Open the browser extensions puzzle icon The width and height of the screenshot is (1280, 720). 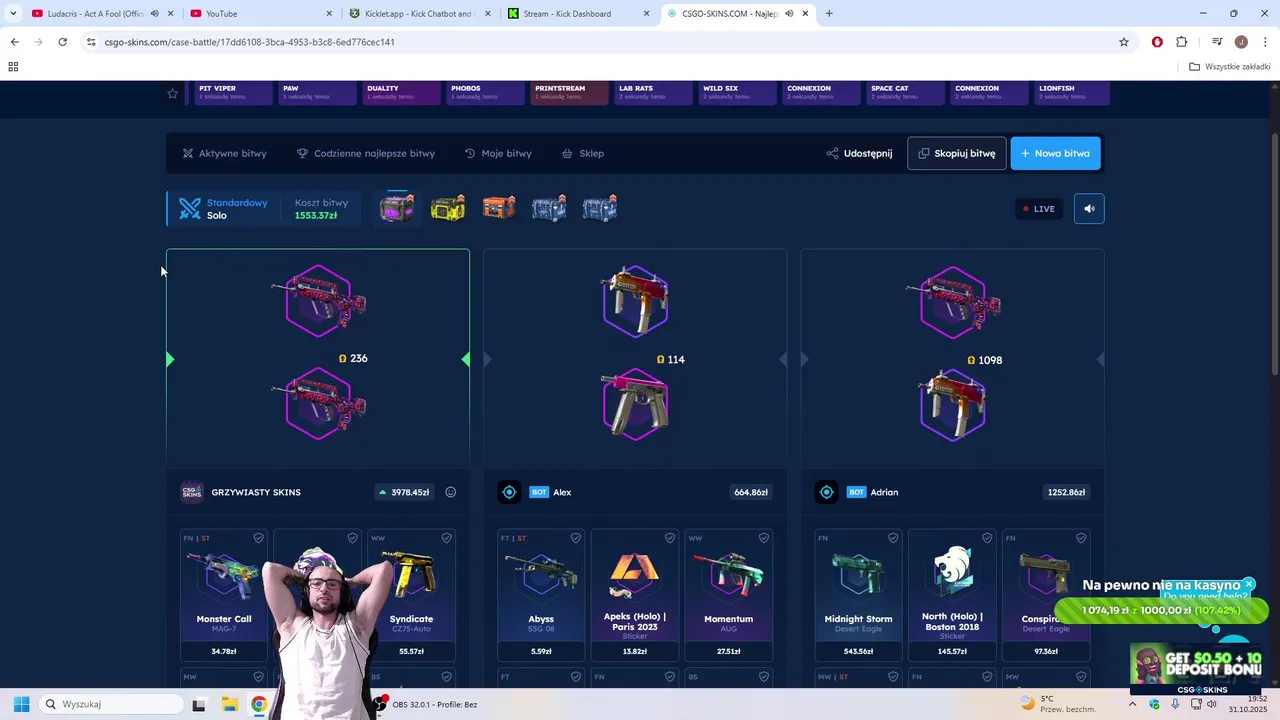point(1182,42)
